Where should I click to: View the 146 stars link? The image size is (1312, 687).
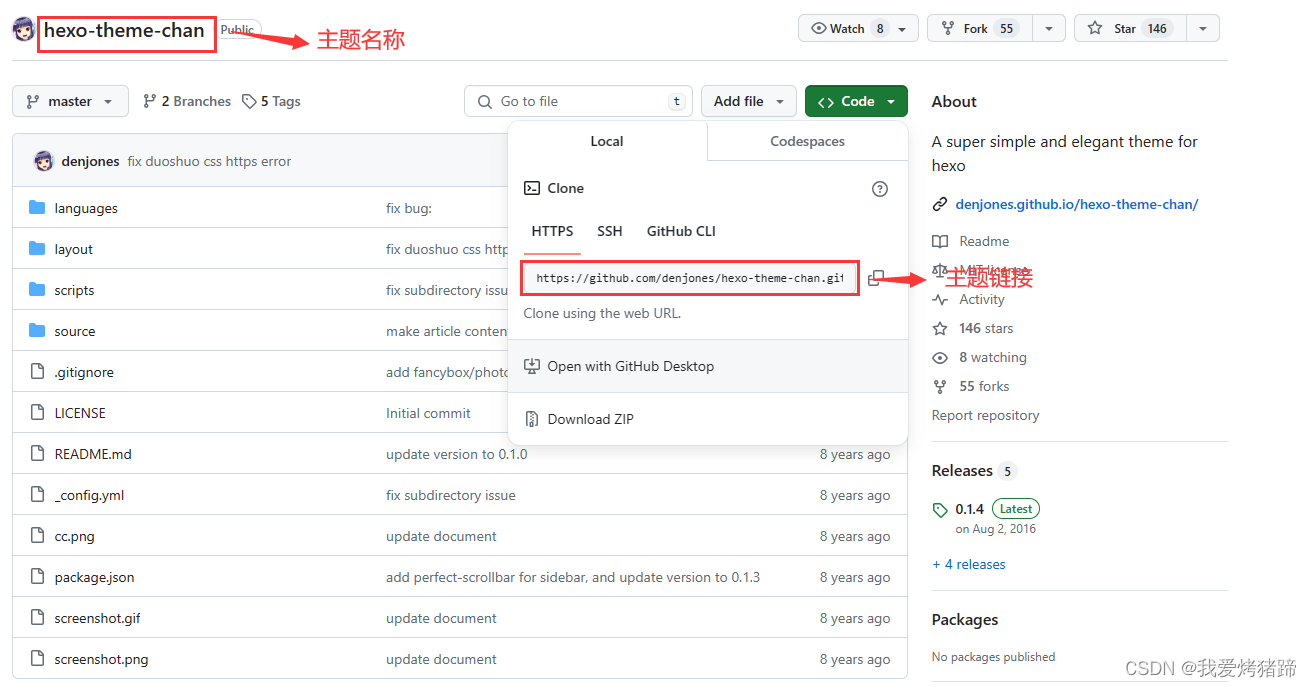click(x=985, y=328)
